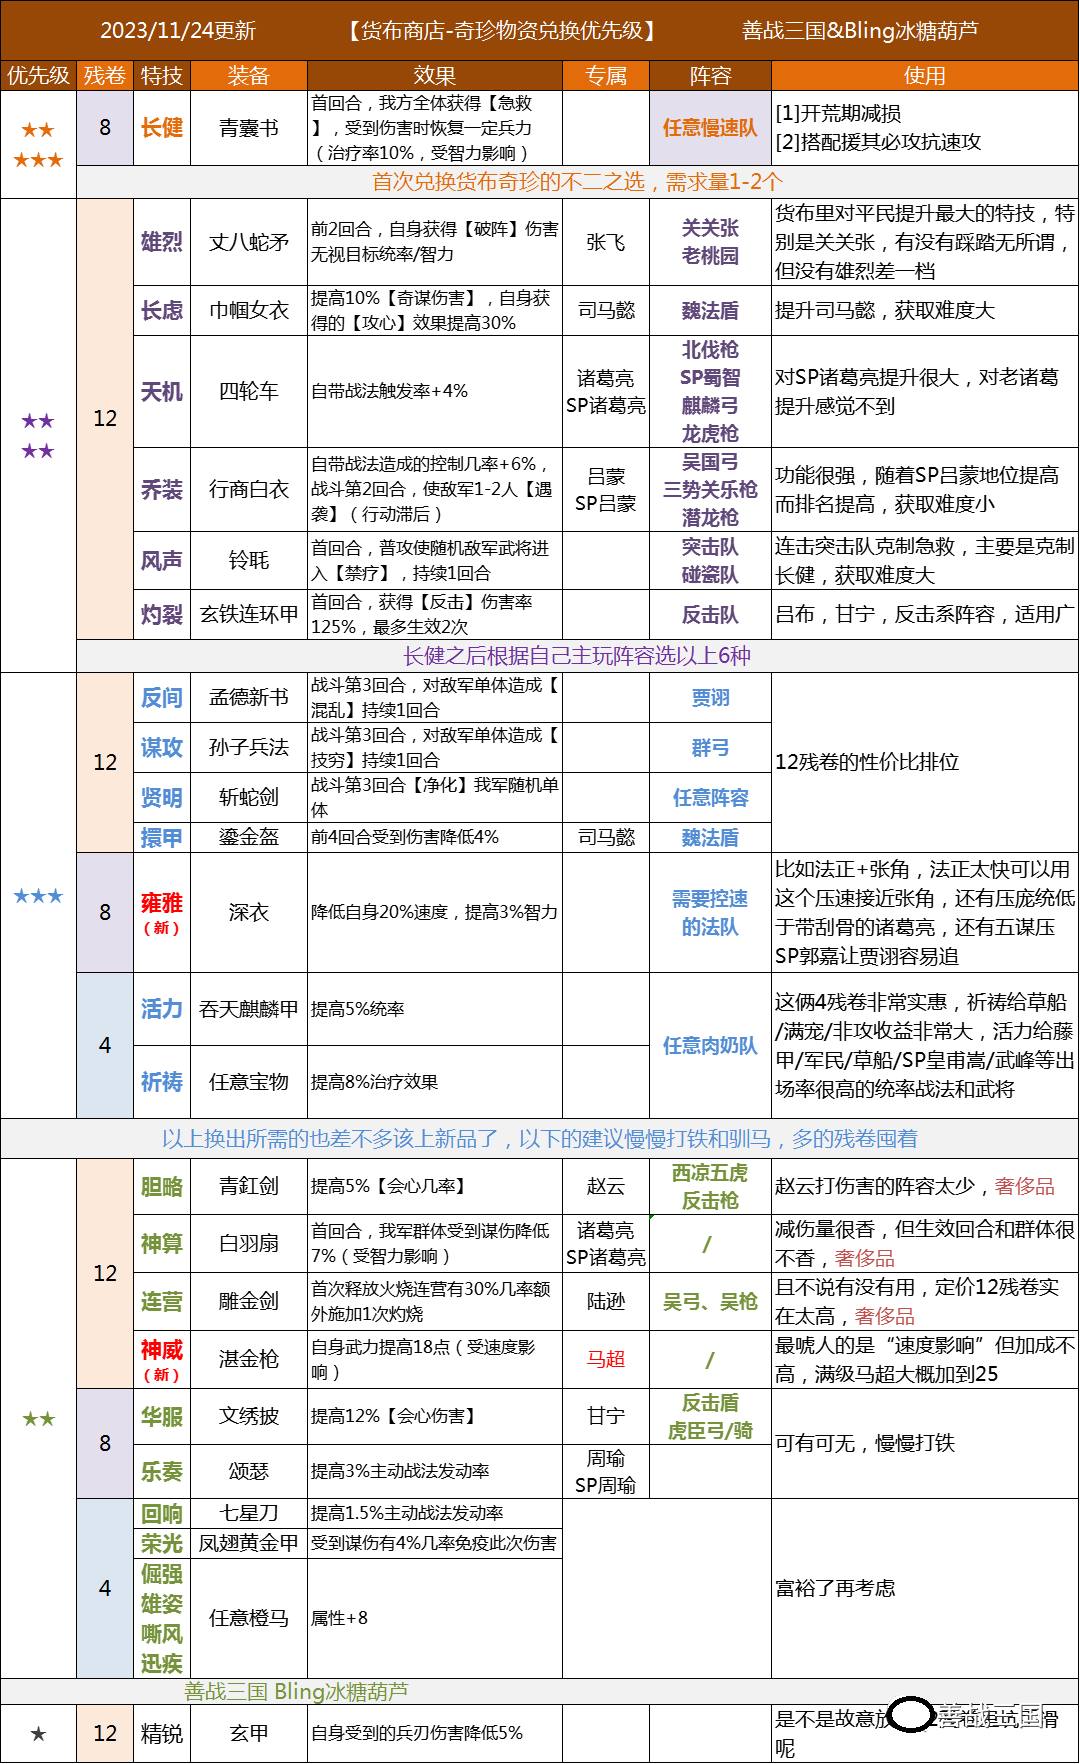The height and width of the screenshot is (1764, 1080).
Task: Click the '湛金枪' equipment cell
Action: [249, 1359]
